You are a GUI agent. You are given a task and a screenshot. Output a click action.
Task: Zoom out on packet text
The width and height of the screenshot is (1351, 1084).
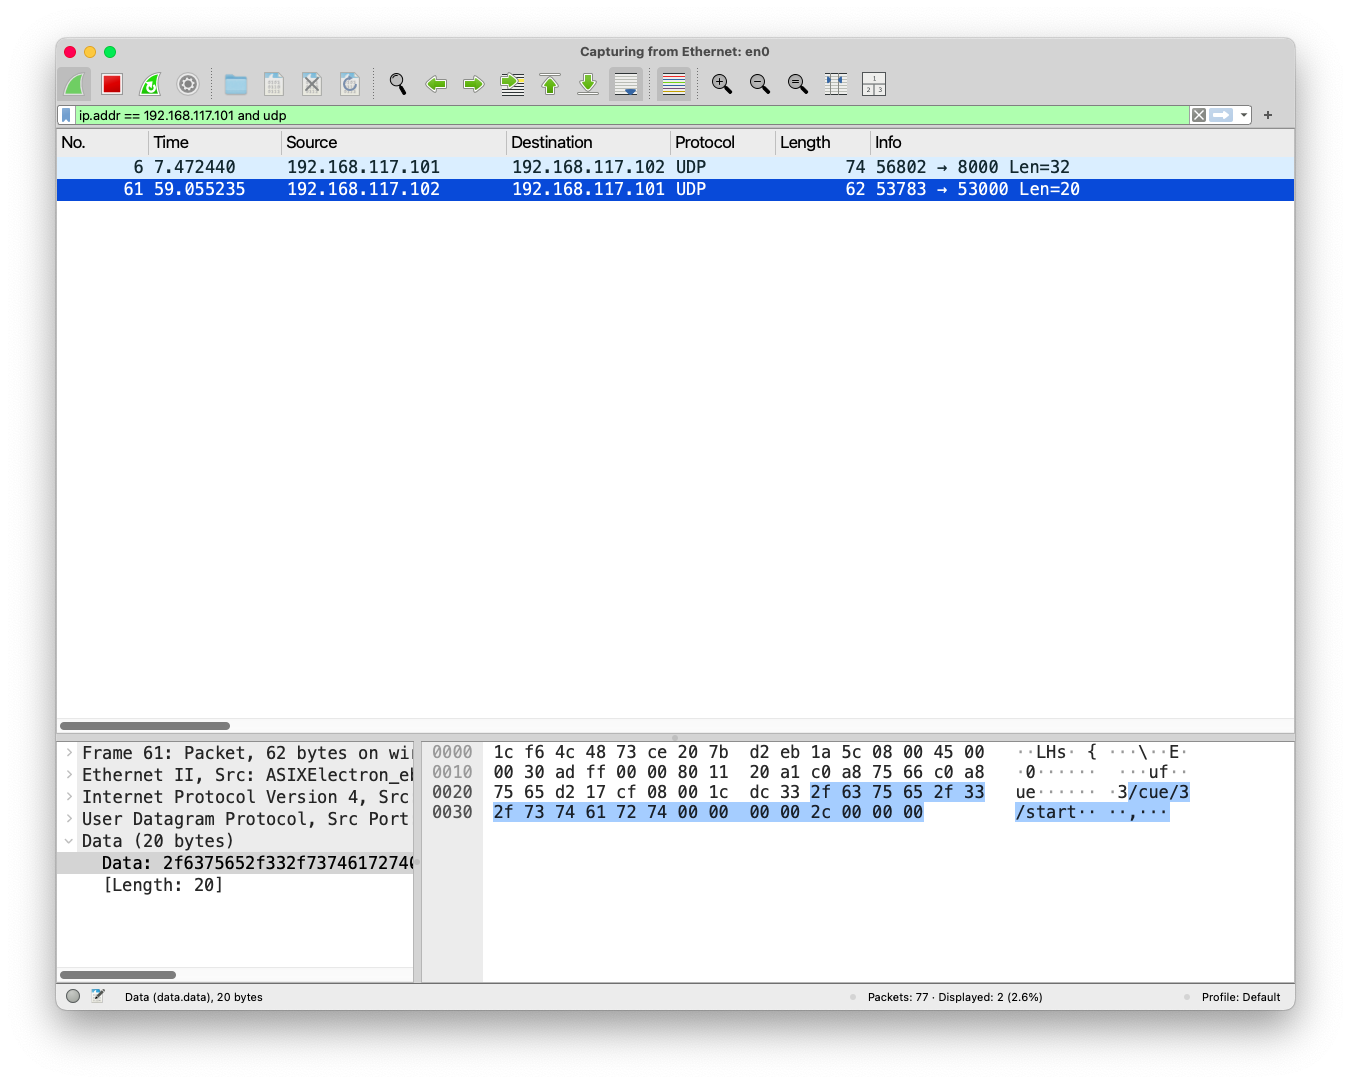click(x=760, y=84)
